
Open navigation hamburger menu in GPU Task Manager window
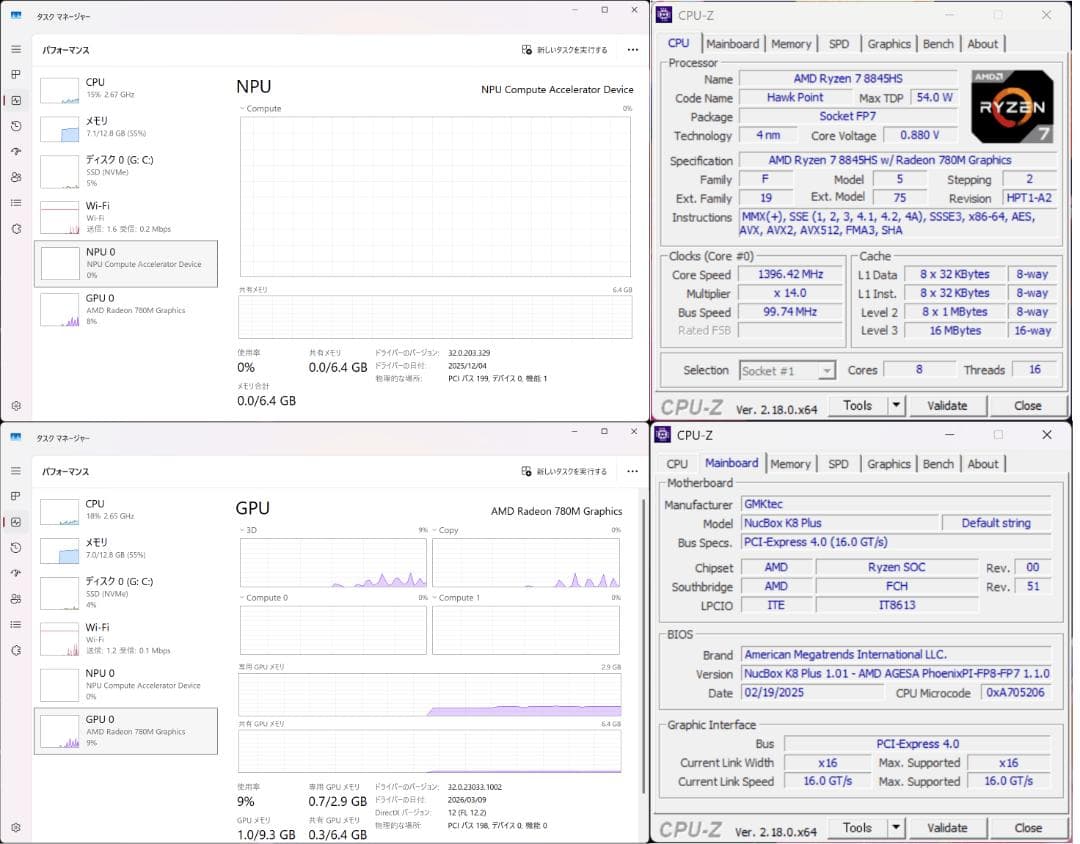click(x=16, y=471)
